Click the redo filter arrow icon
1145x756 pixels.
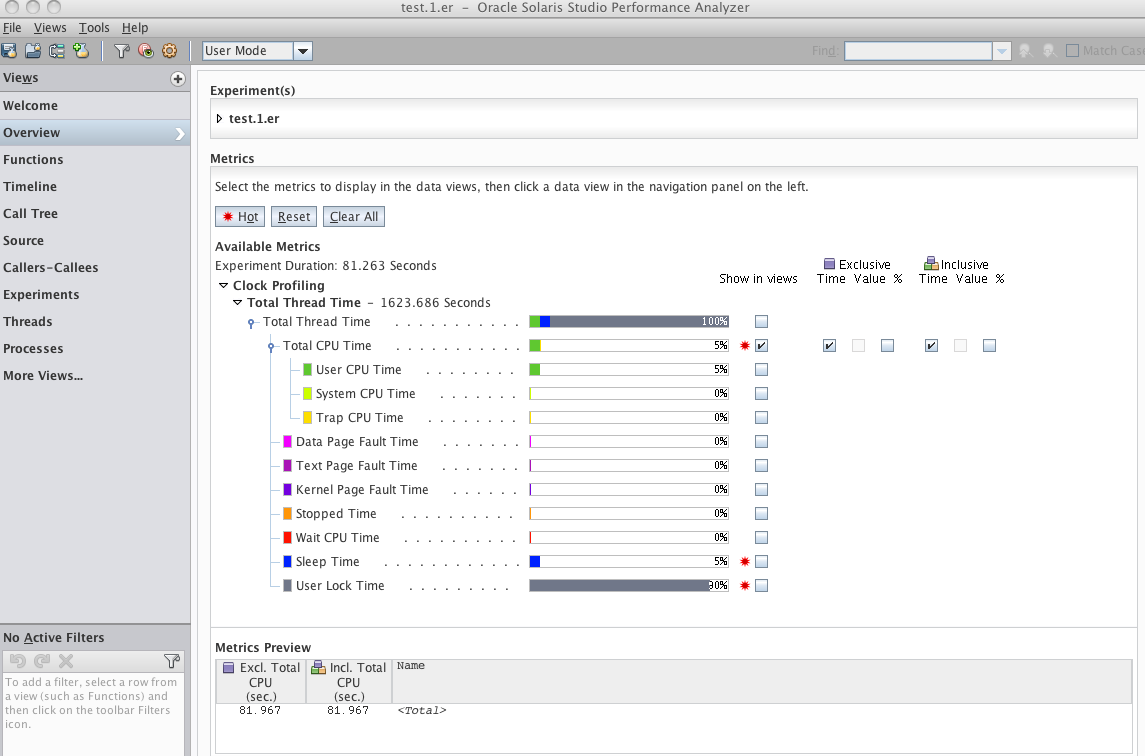(42, 661)
